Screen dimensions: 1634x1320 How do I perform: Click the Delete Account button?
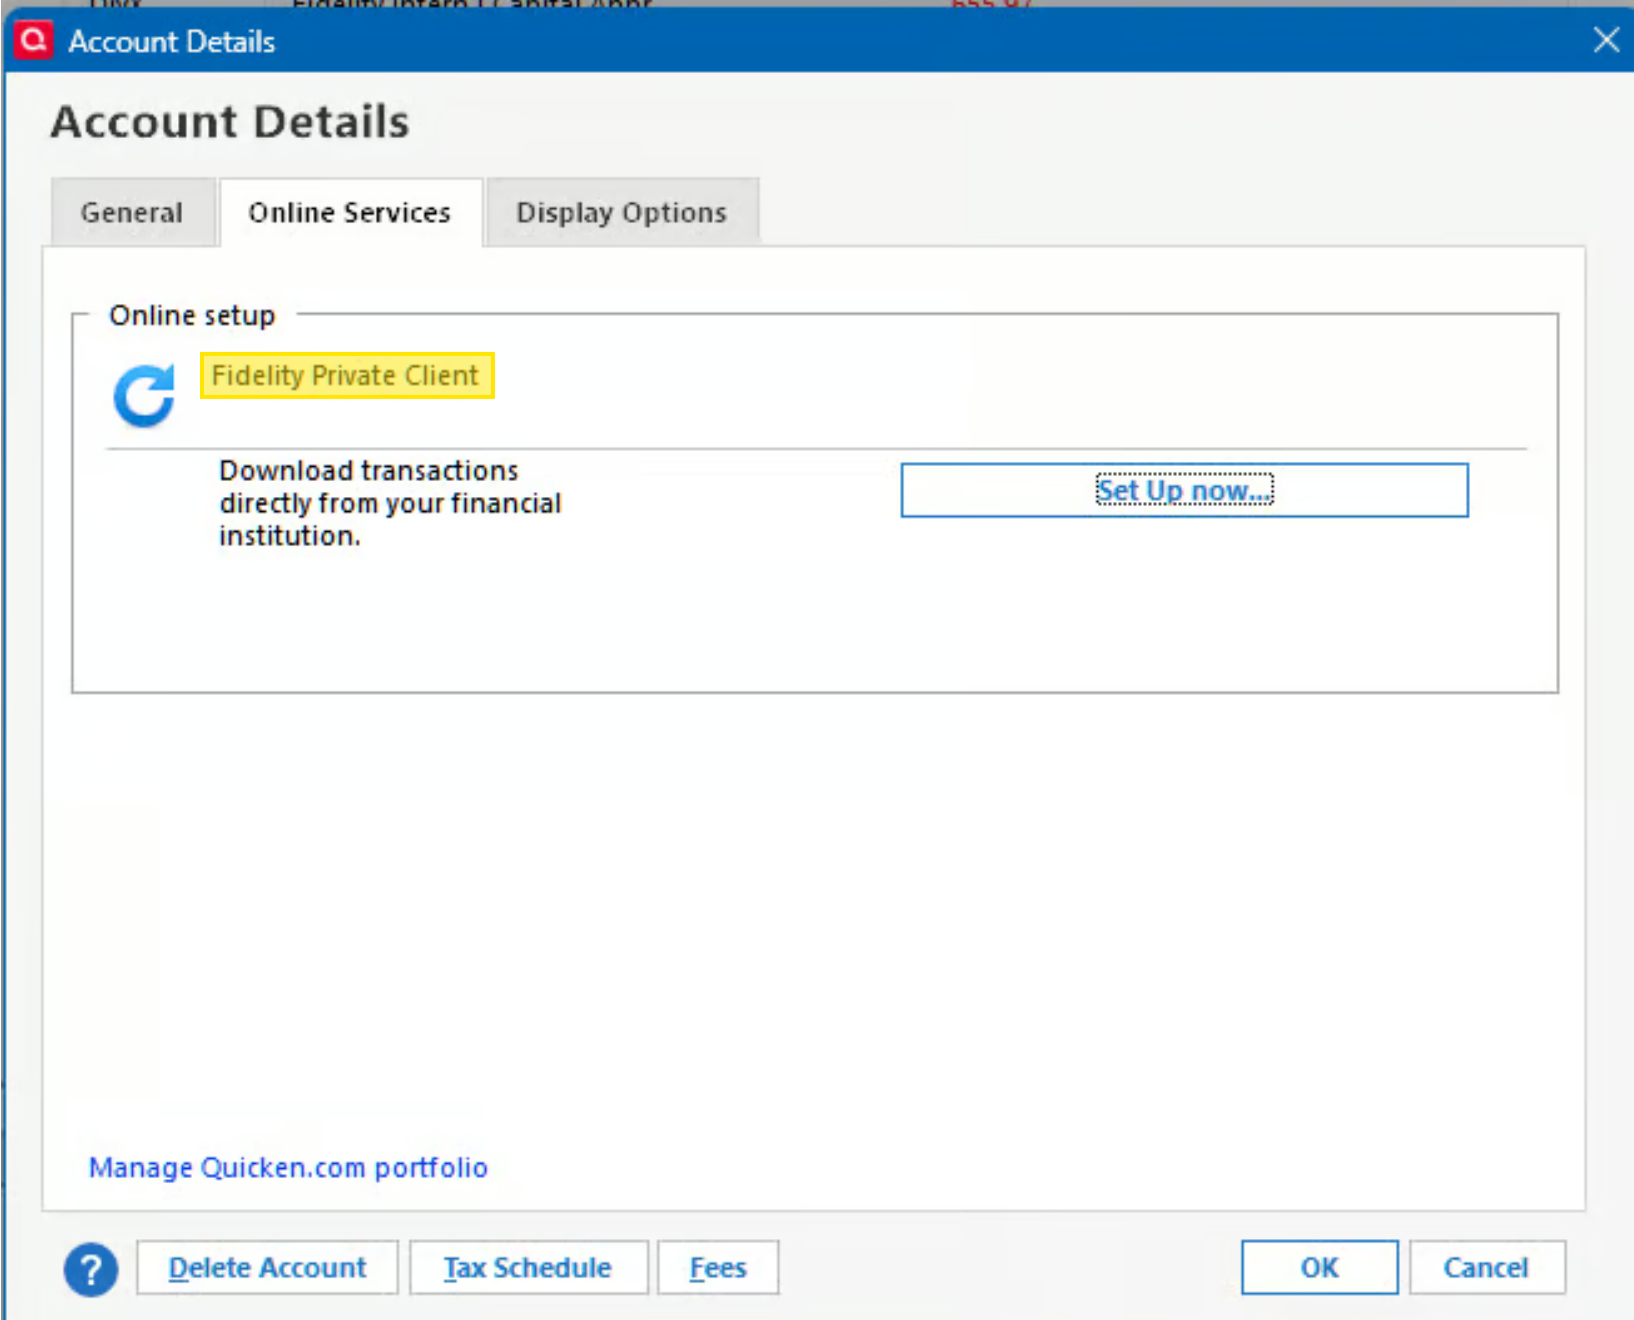coord(267,1268)
